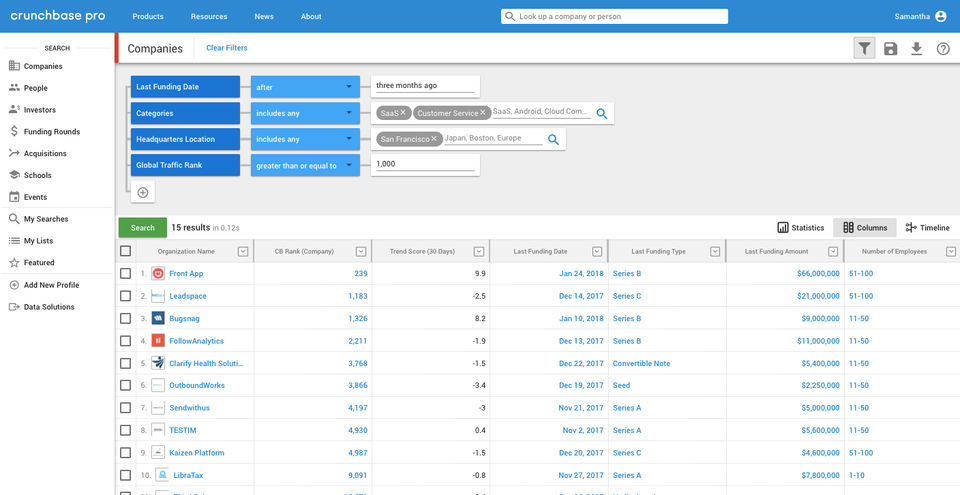Check the Sendwithus row checkbox
Viewport: 960px width, 495px height.
pos(126,408)
